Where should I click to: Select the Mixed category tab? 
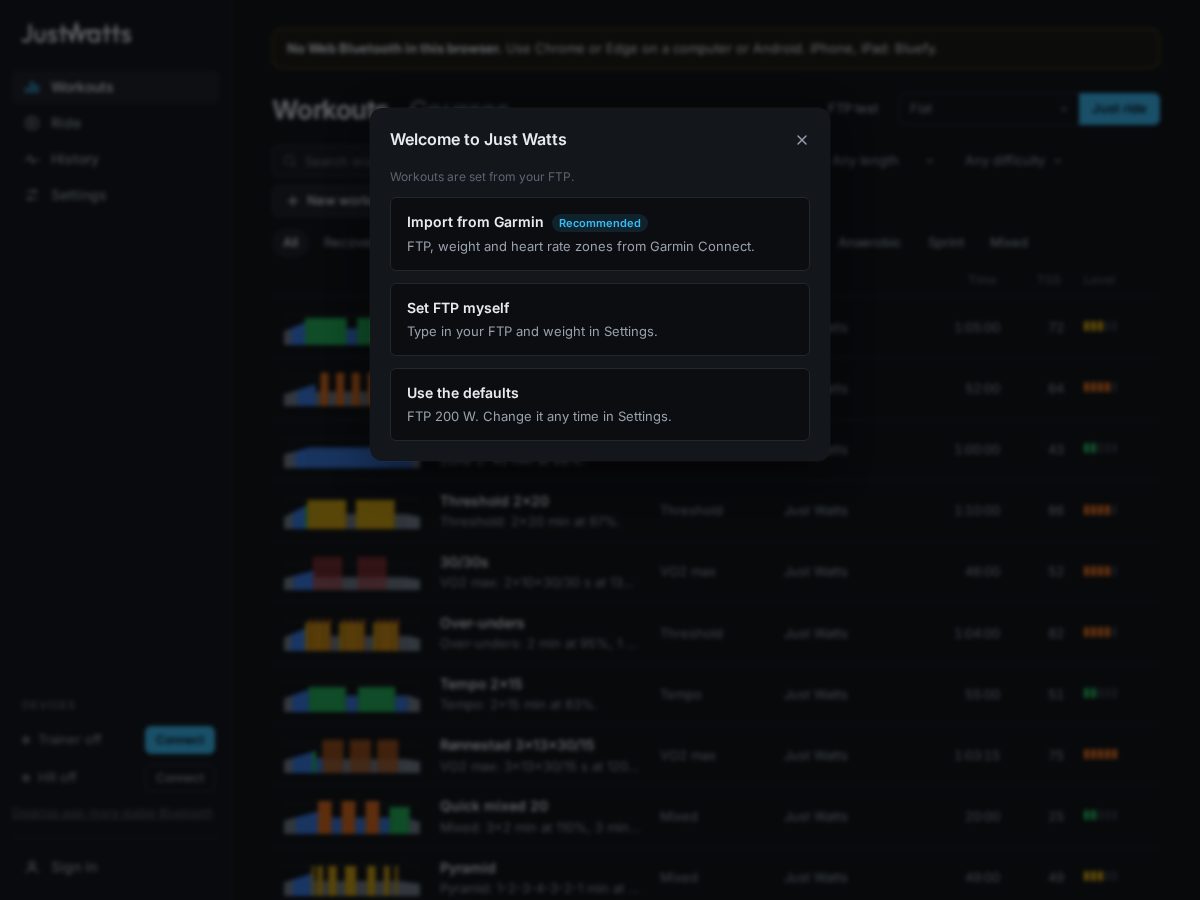coord(1008,242)
